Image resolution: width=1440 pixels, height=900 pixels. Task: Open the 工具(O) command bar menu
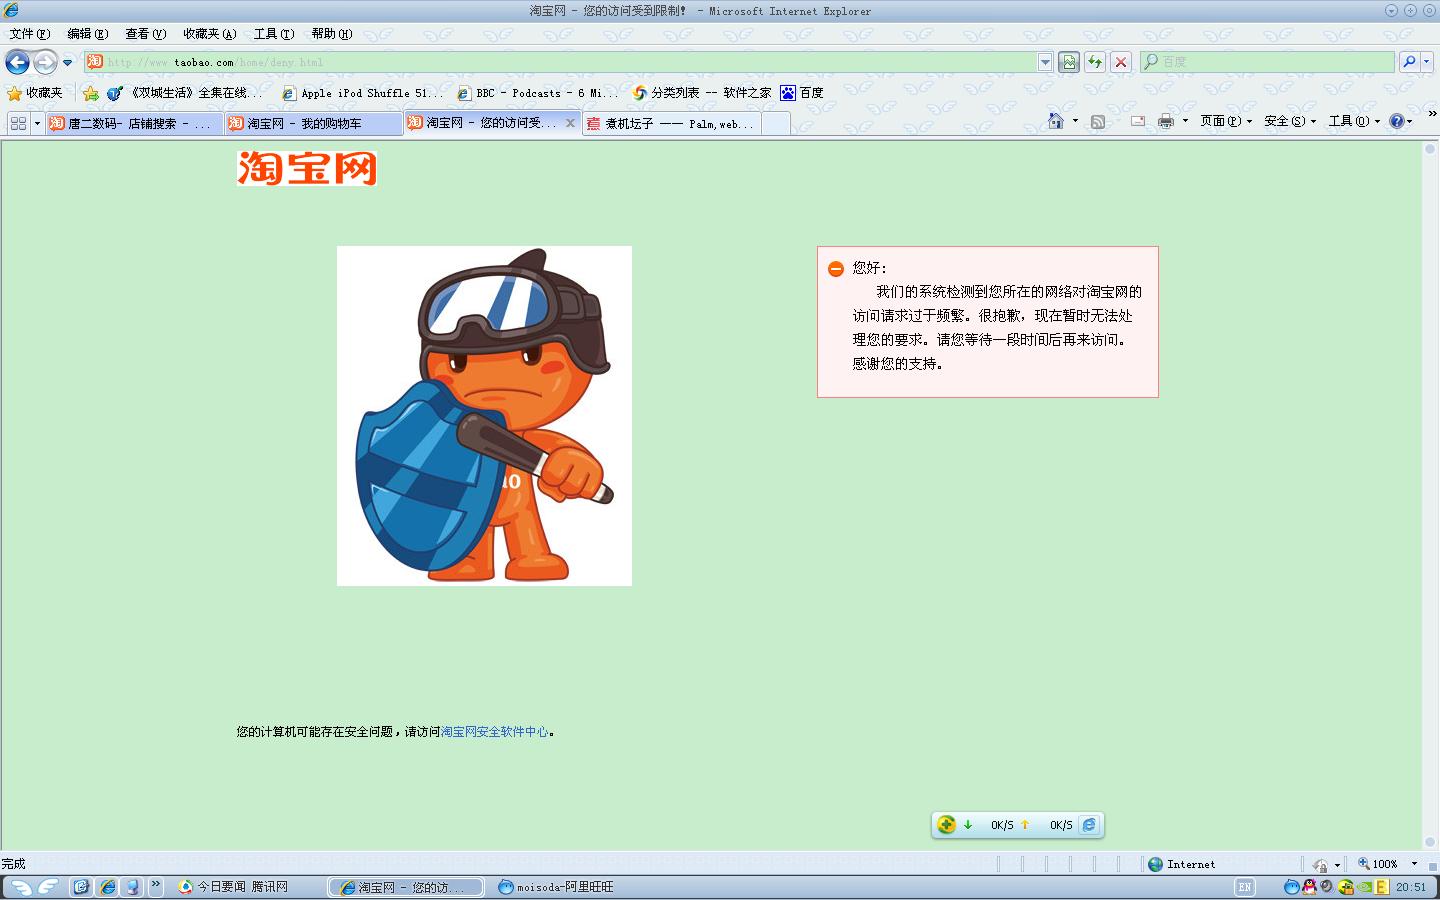click(x=1354, y=121)
